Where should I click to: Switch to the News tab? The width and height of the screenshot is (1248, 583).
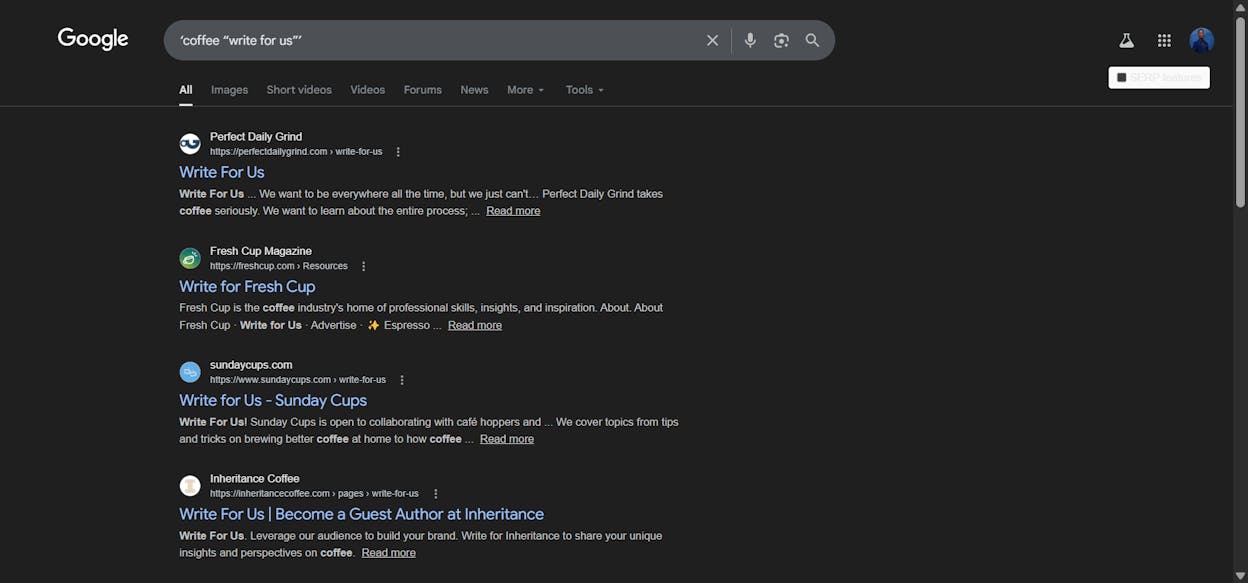pyautogui.click(x=474, y=90)
